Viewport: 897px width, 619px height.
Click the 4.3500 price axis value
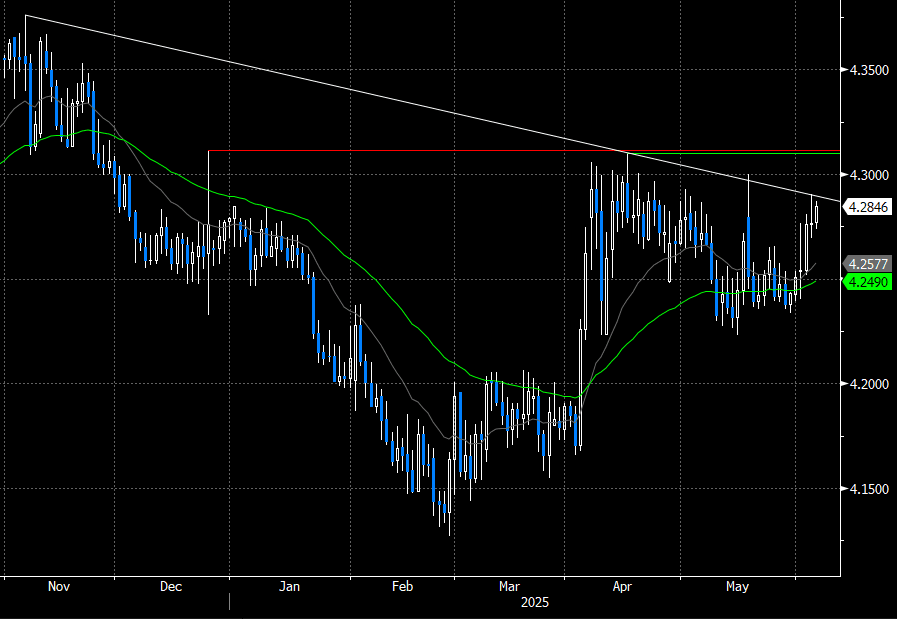coord(870,70)
